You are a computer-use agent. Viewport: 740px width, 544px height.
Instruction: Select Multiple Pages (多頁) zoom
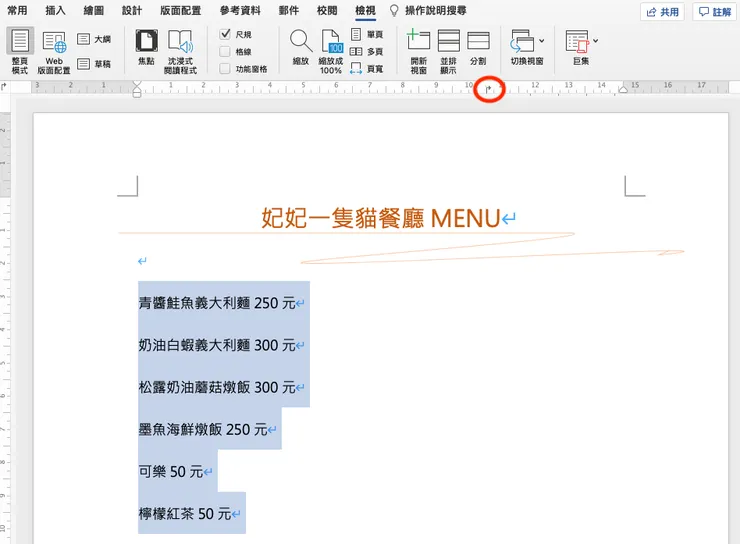[x=367, y=51]
